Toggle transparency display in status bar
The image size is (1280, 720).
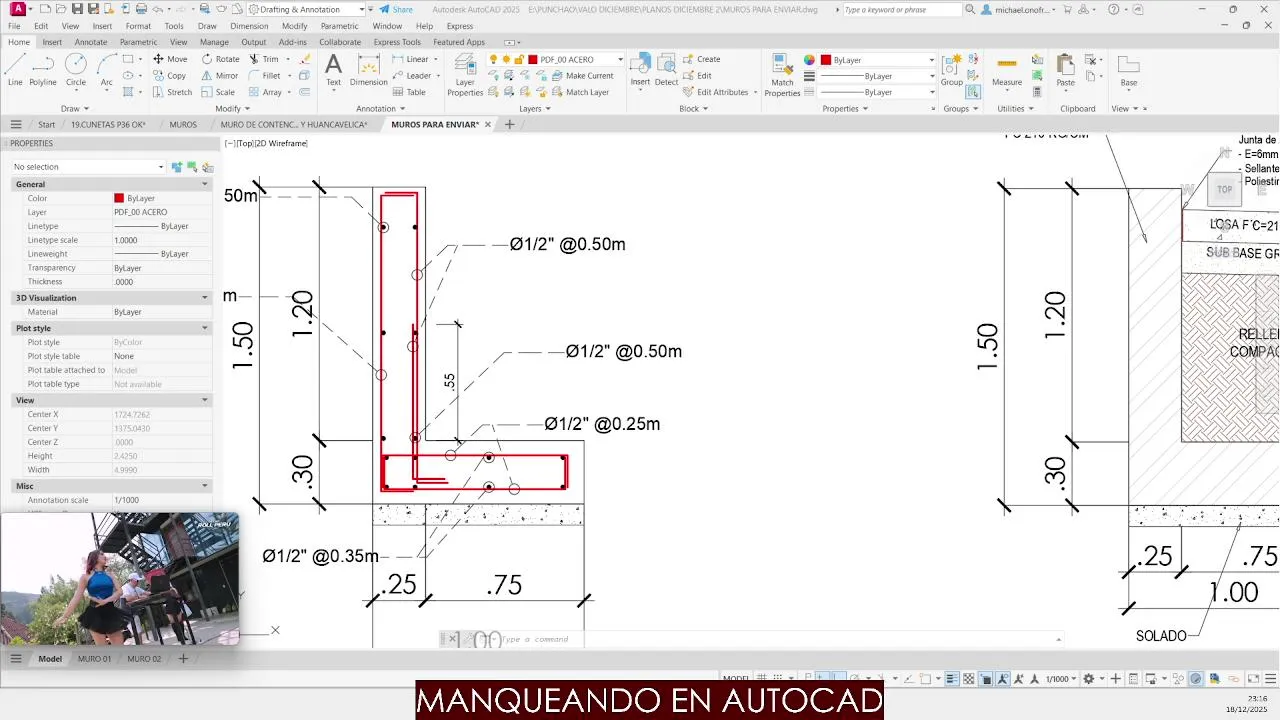click(x=970, y=679)
